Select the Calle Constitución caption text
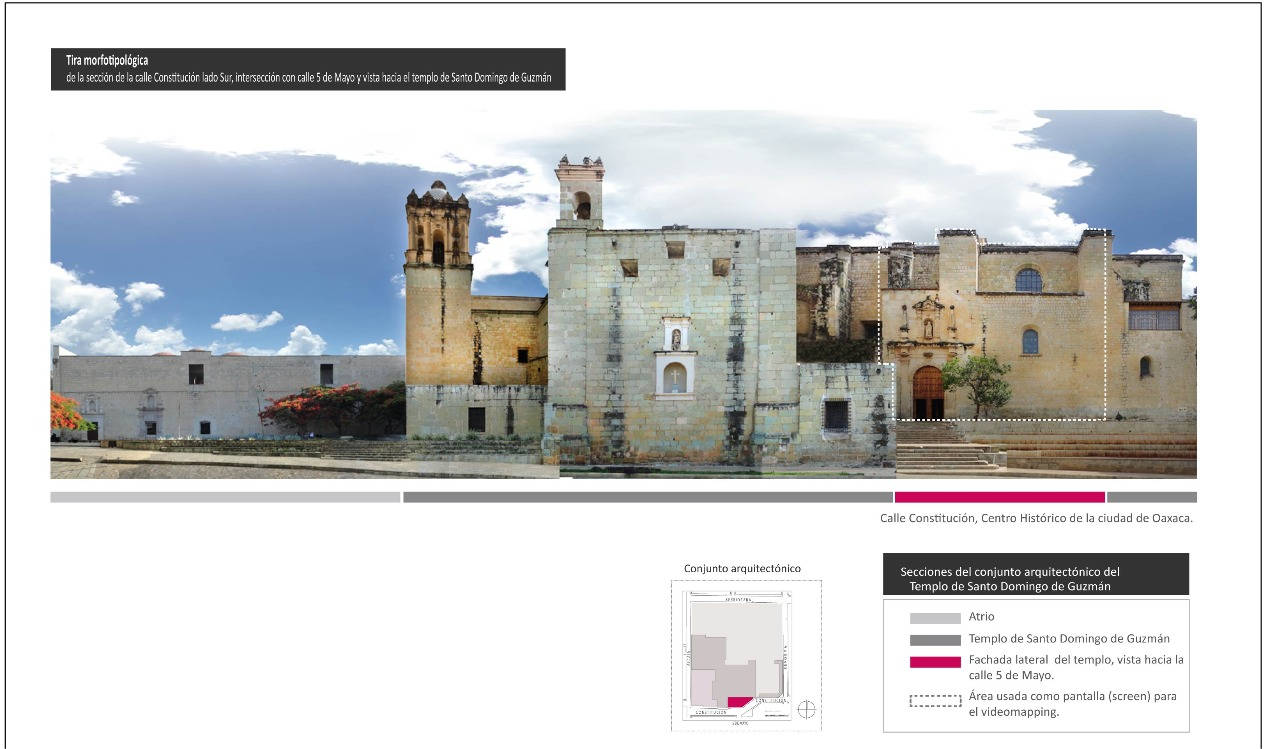The width and height of the screenshot is (1267, 749). point(1035,518)
